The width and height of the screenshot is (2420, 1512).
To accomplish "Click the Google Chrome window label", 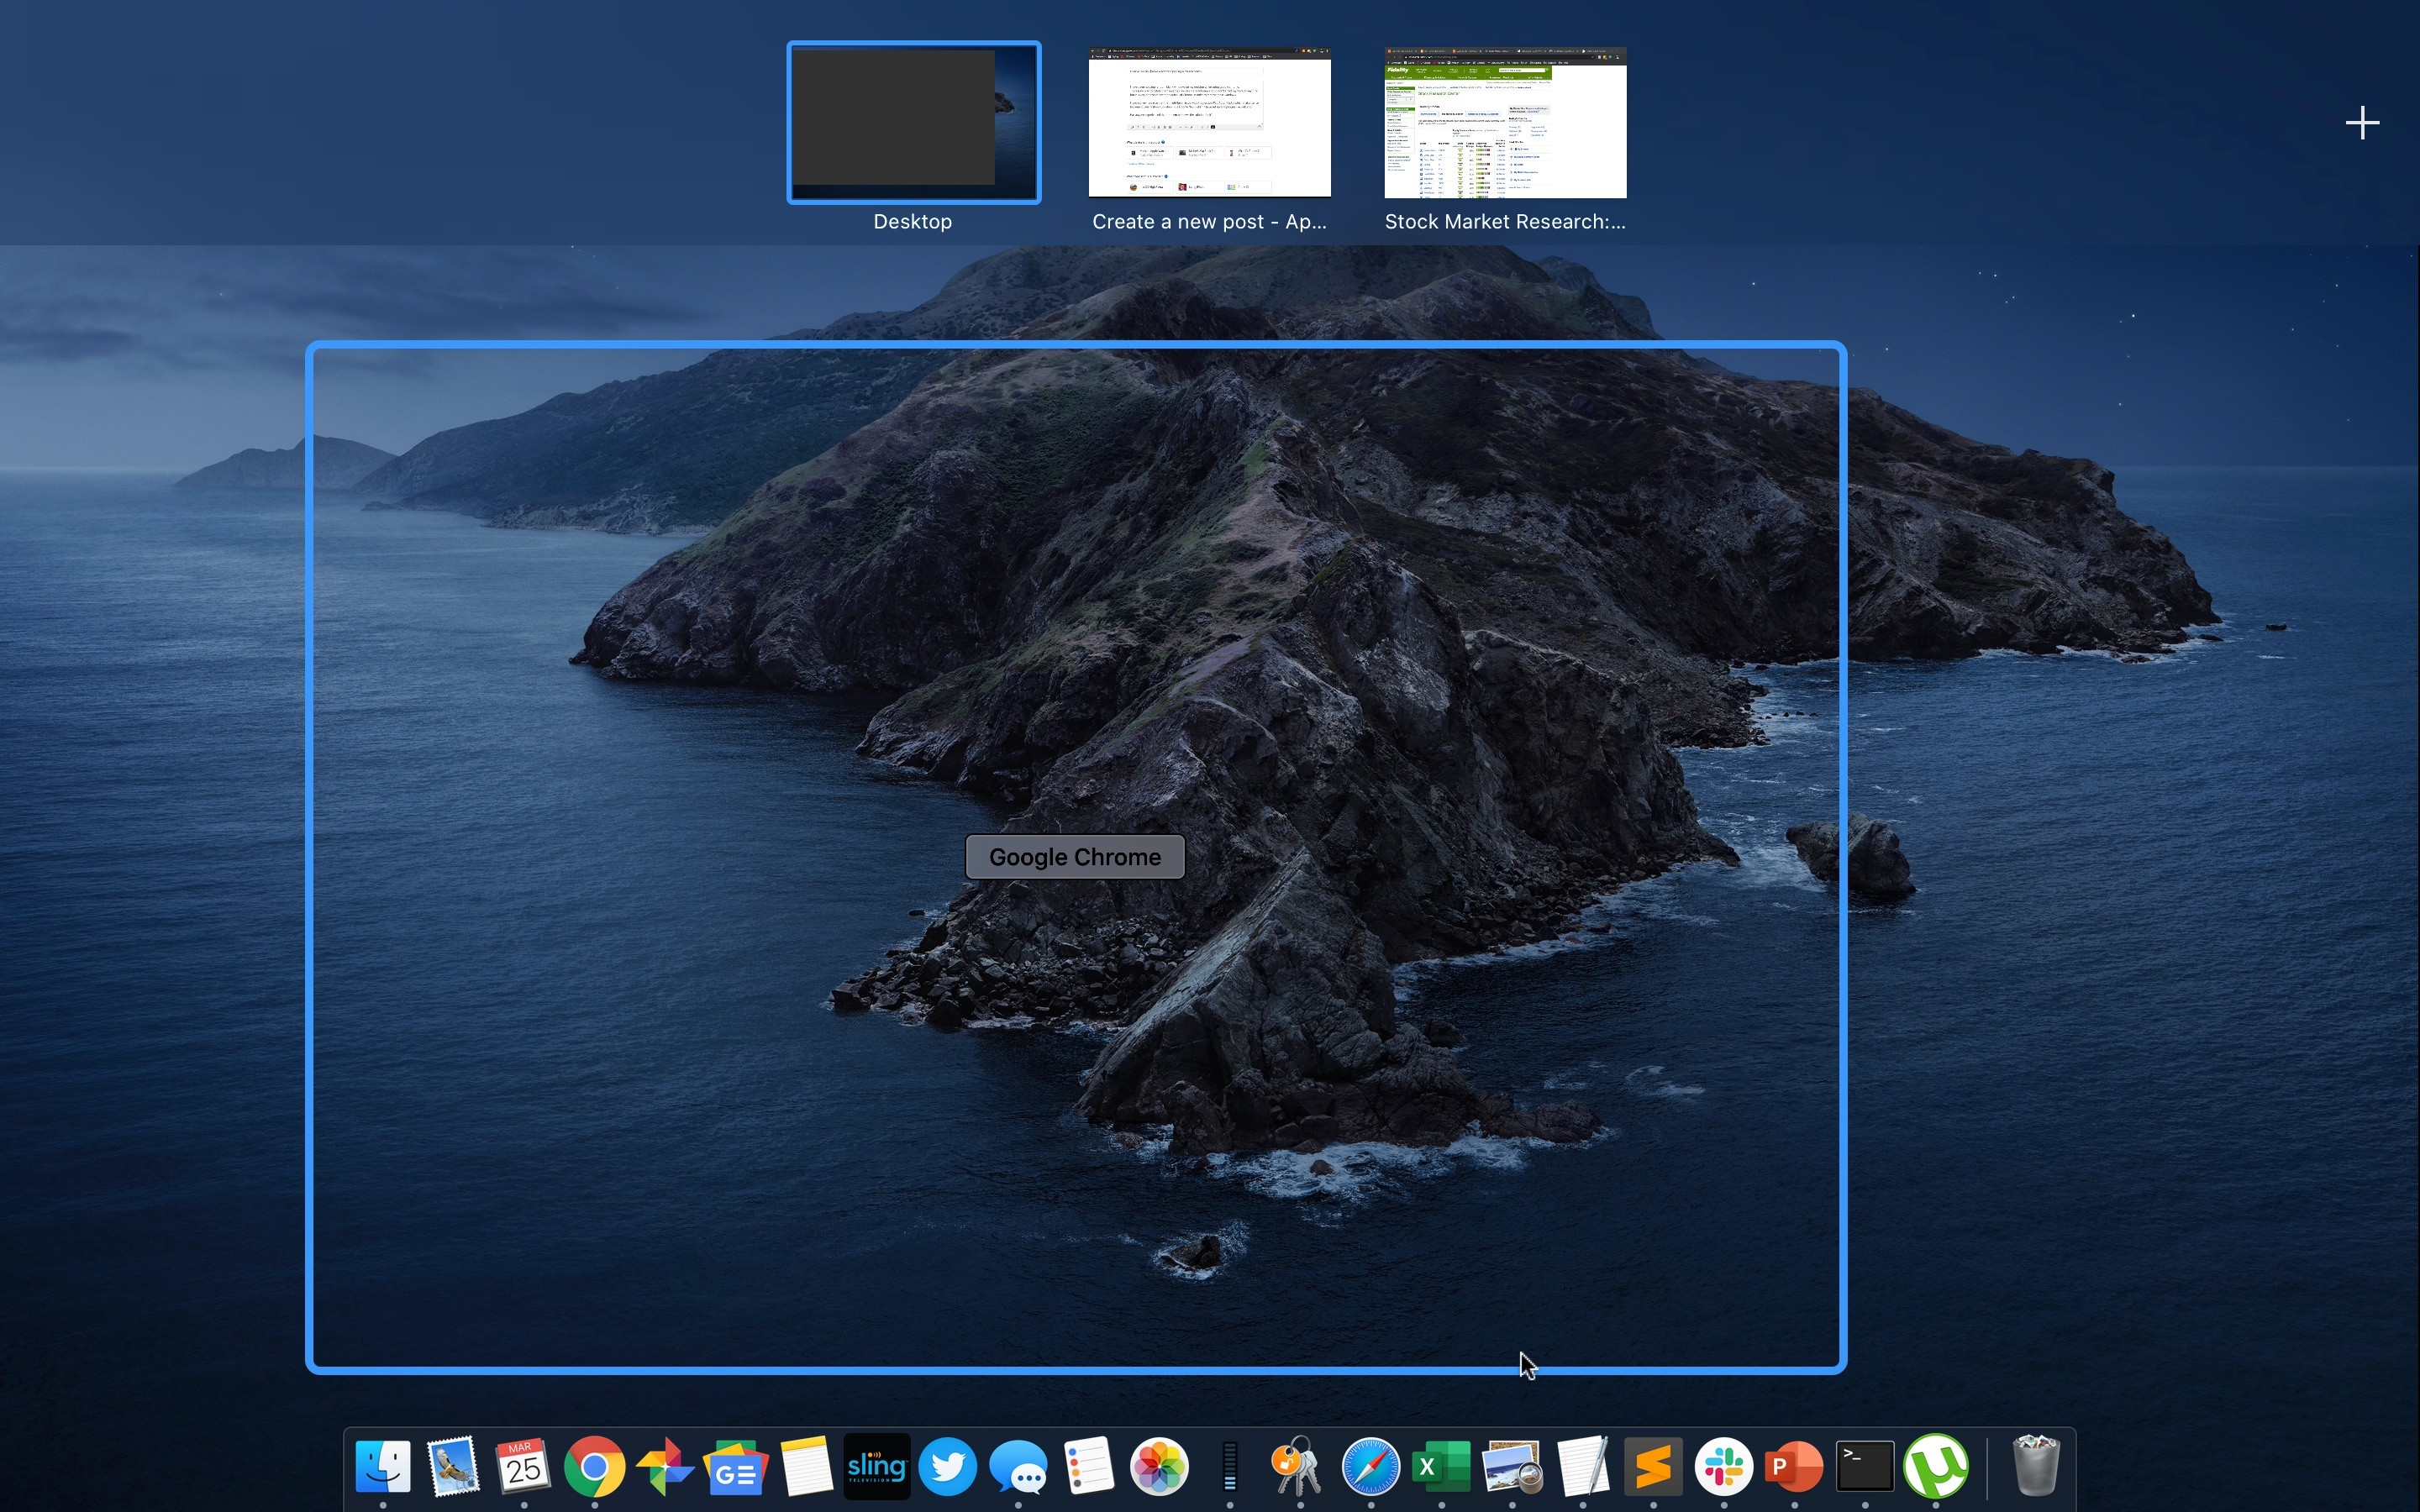I will click(x=1075, y=857).
